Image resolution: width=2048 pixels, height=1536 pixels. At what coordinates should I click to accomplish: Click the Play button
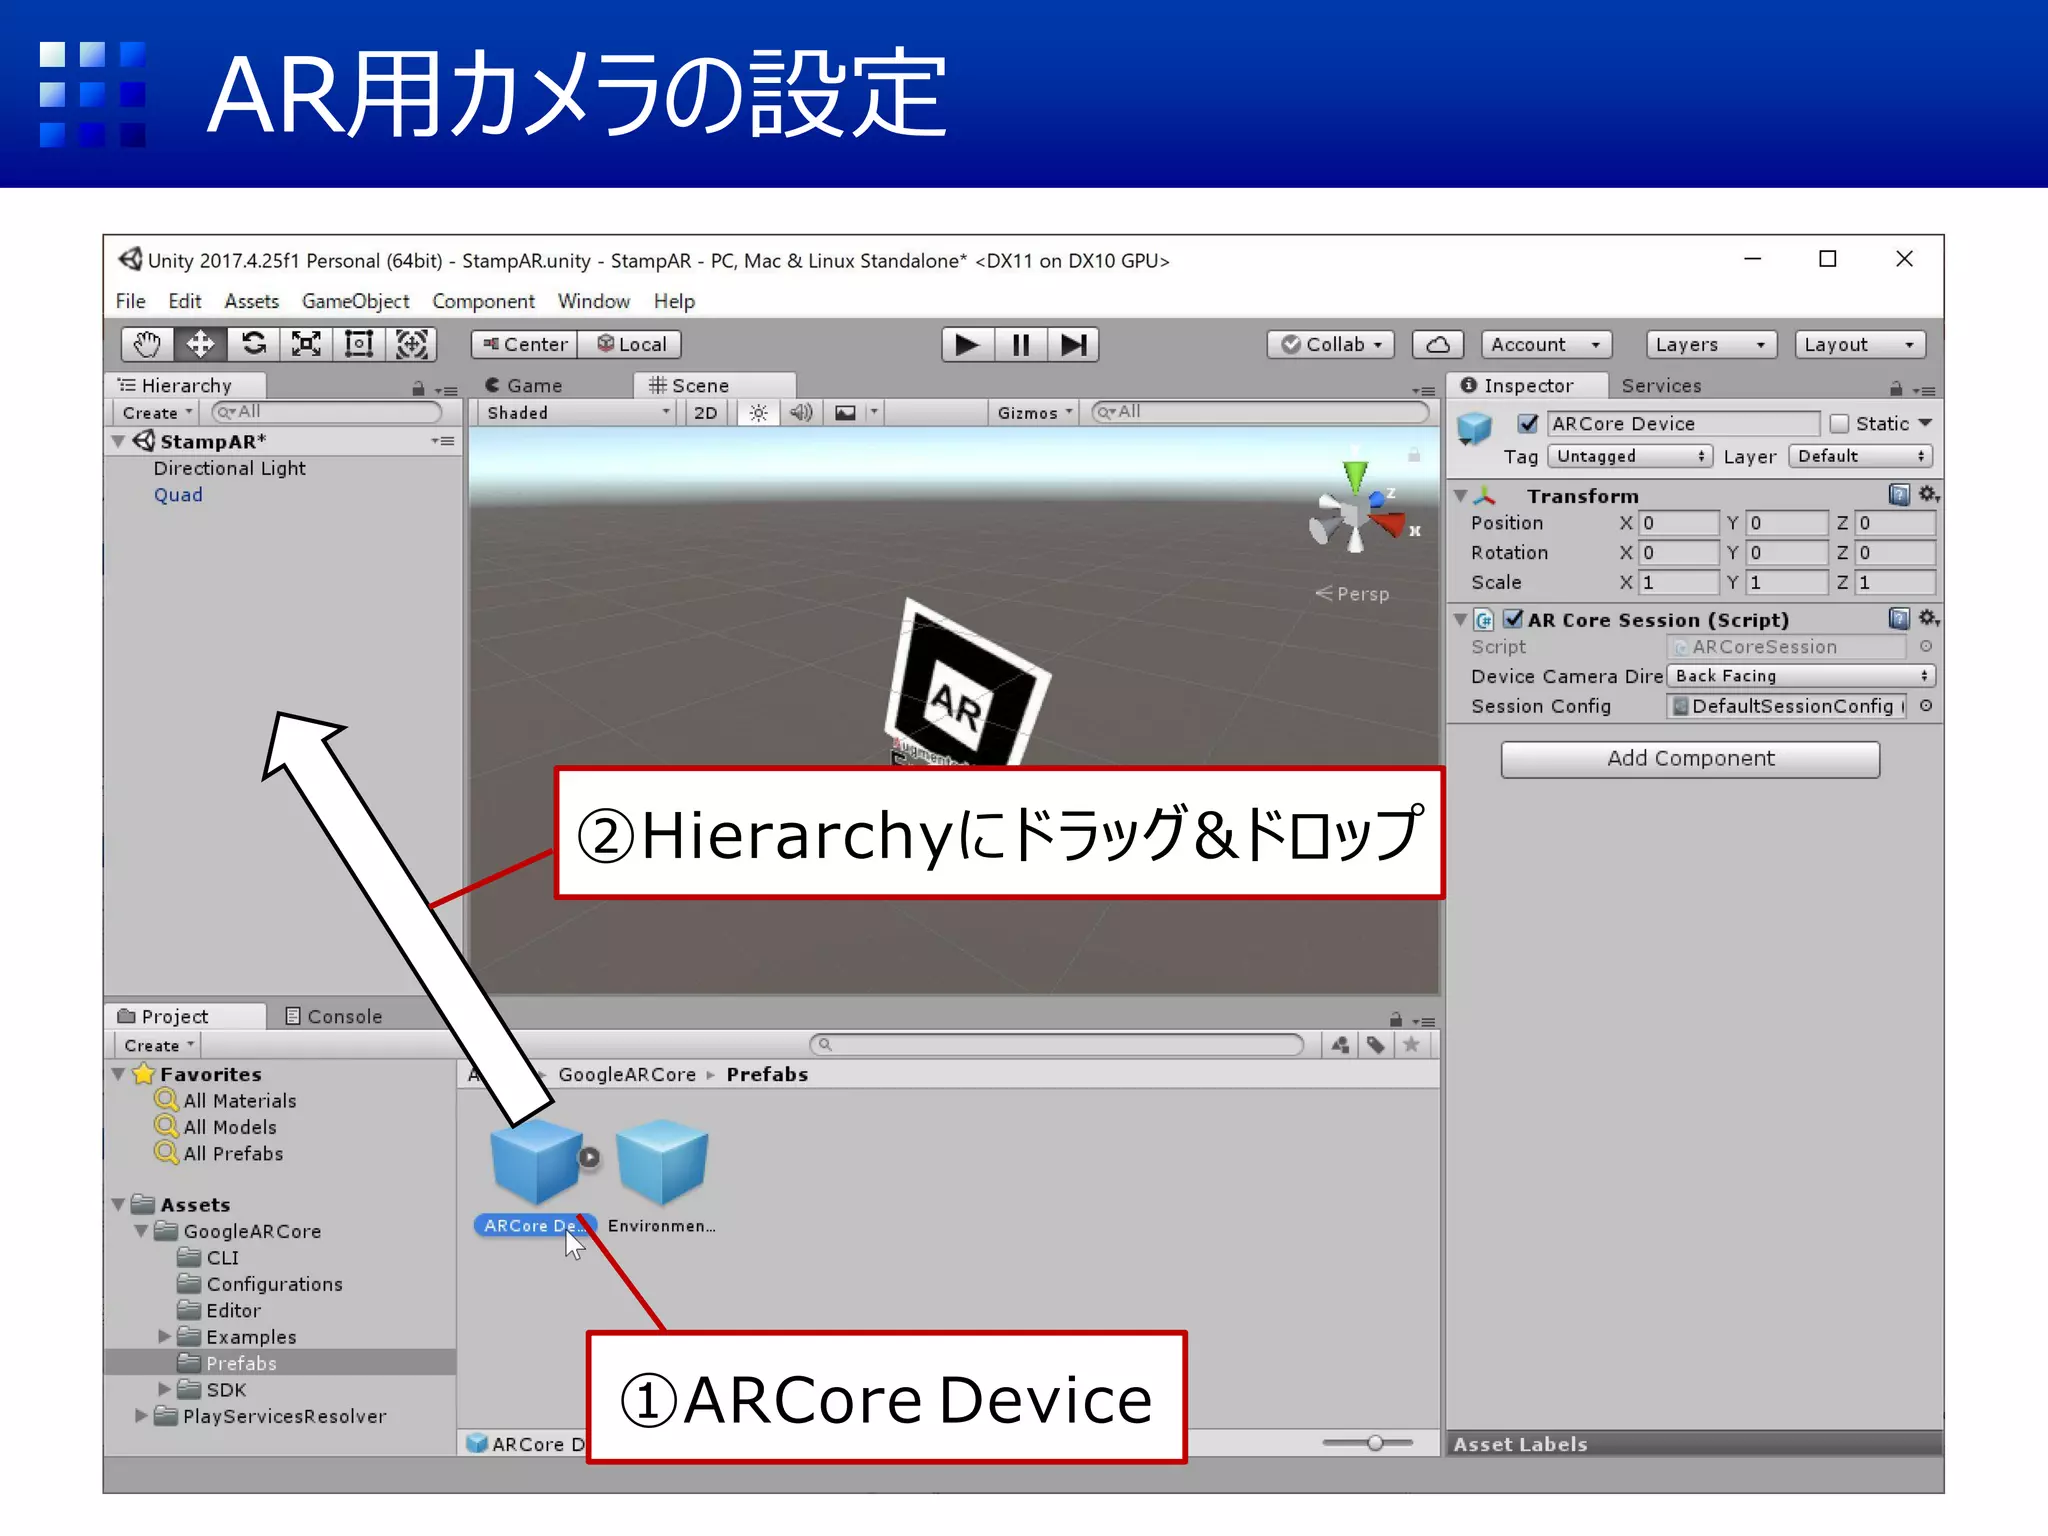(x=967, y=345)
